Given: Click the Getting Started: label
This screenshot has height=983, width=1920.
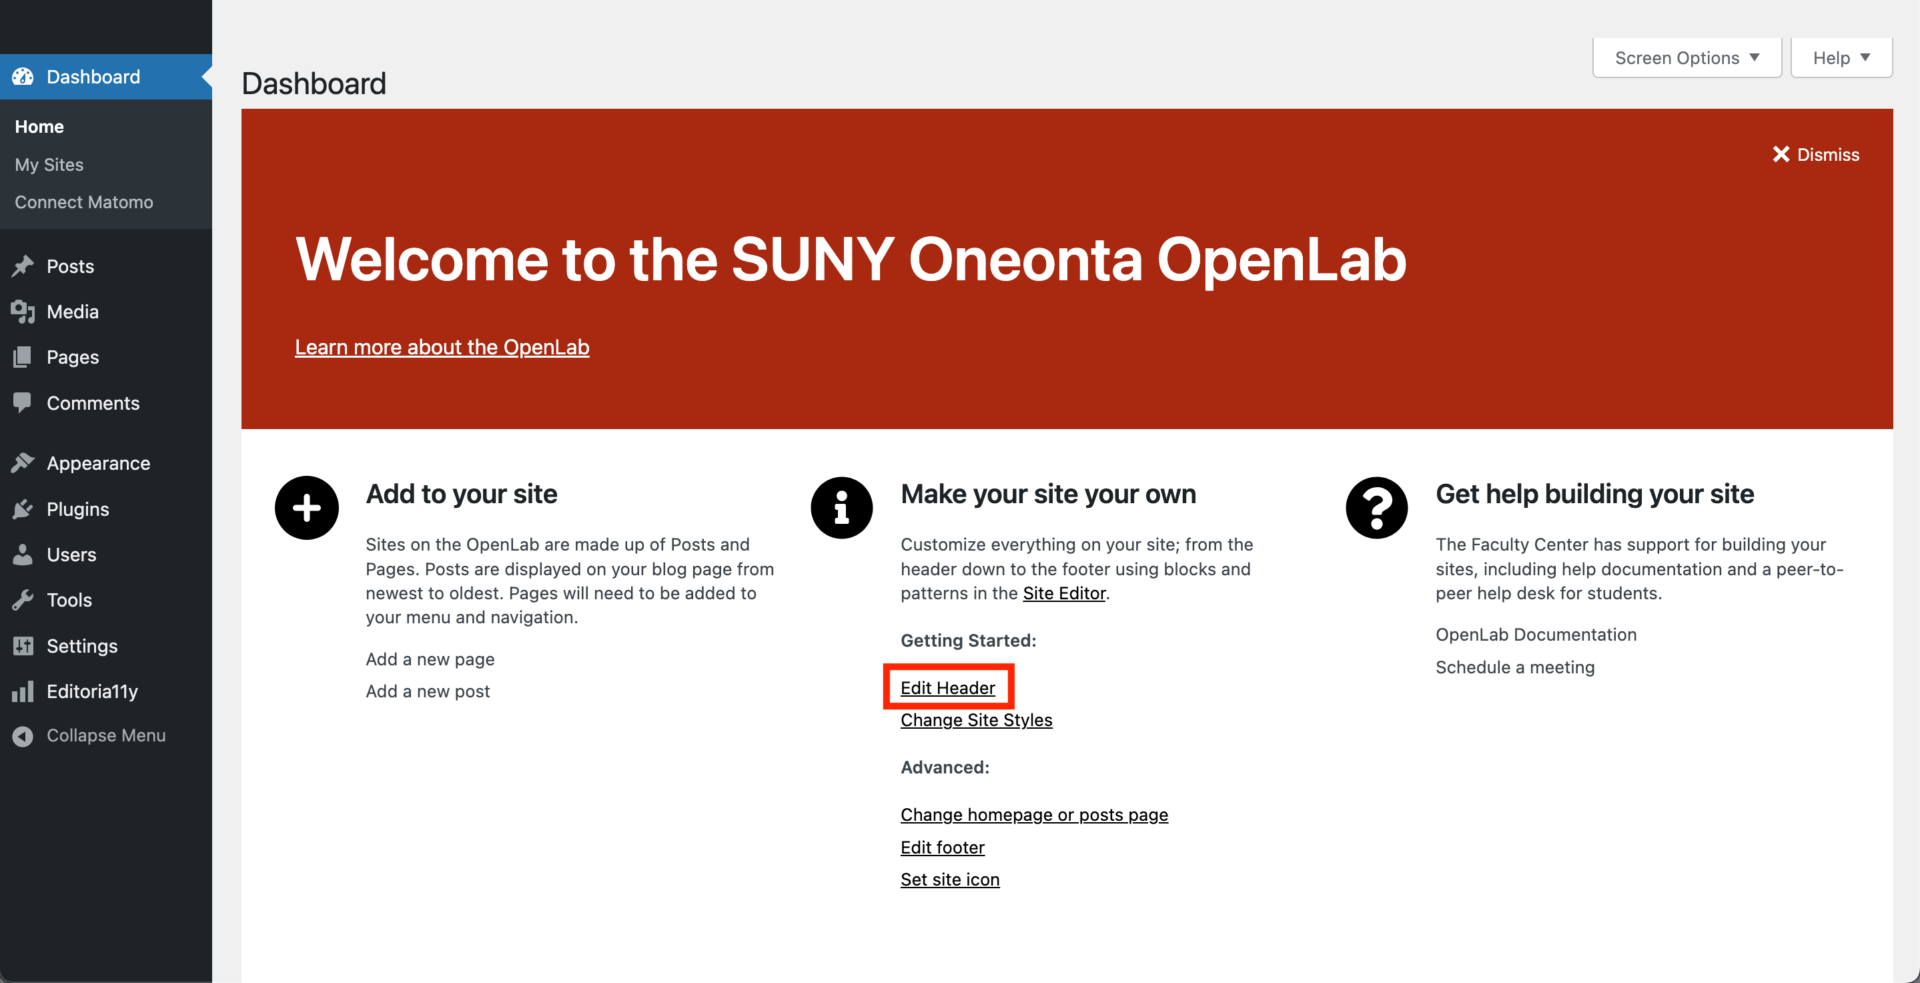Looking at the screenshot, I should pyautogui.click(x=968, y=640).
